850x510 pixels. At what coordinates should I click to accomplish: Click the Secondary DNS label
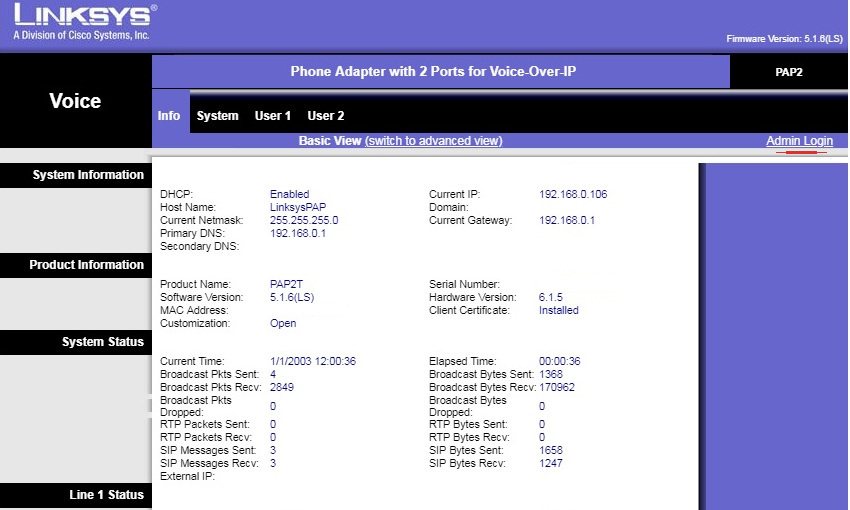[x=199, y=246]
